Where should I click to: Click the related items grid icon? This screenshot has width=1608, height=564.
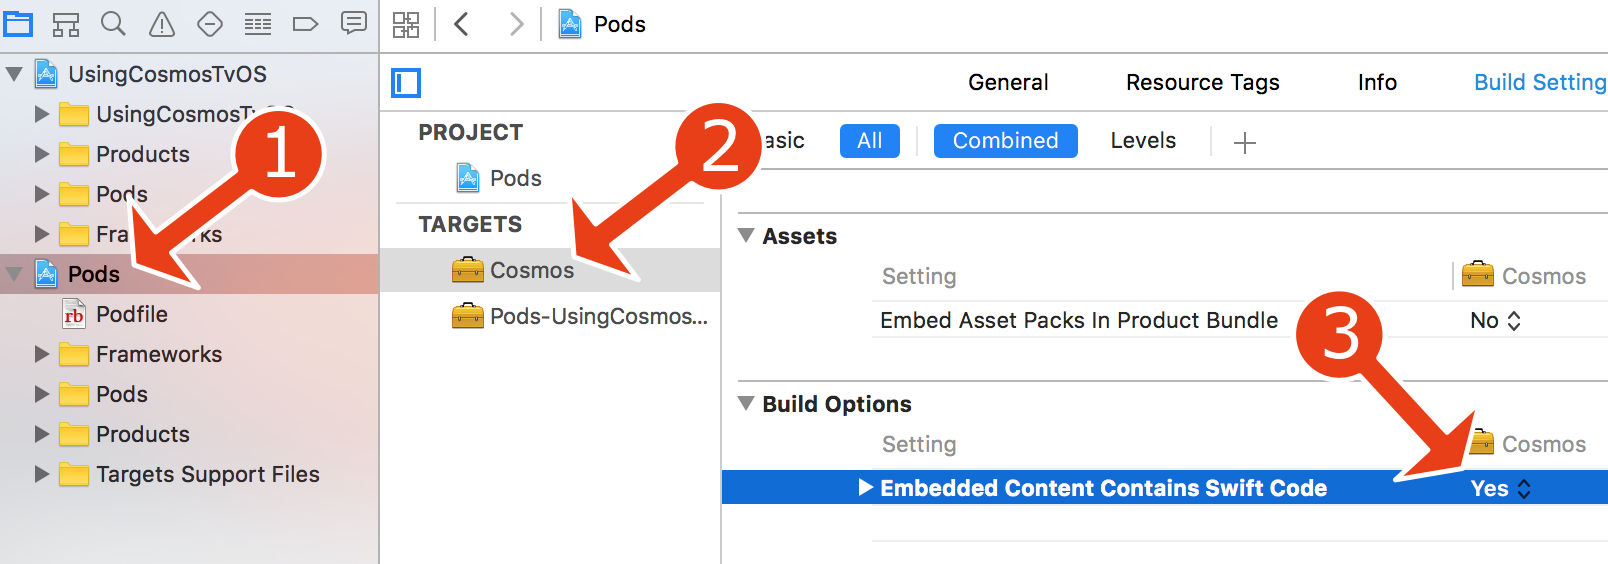(406, 25)
